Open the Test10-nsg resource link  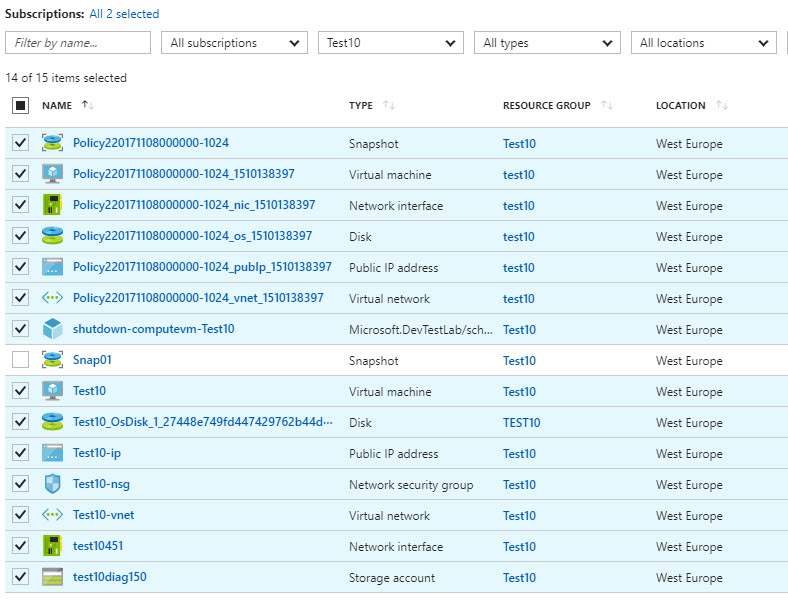(101, 484)
